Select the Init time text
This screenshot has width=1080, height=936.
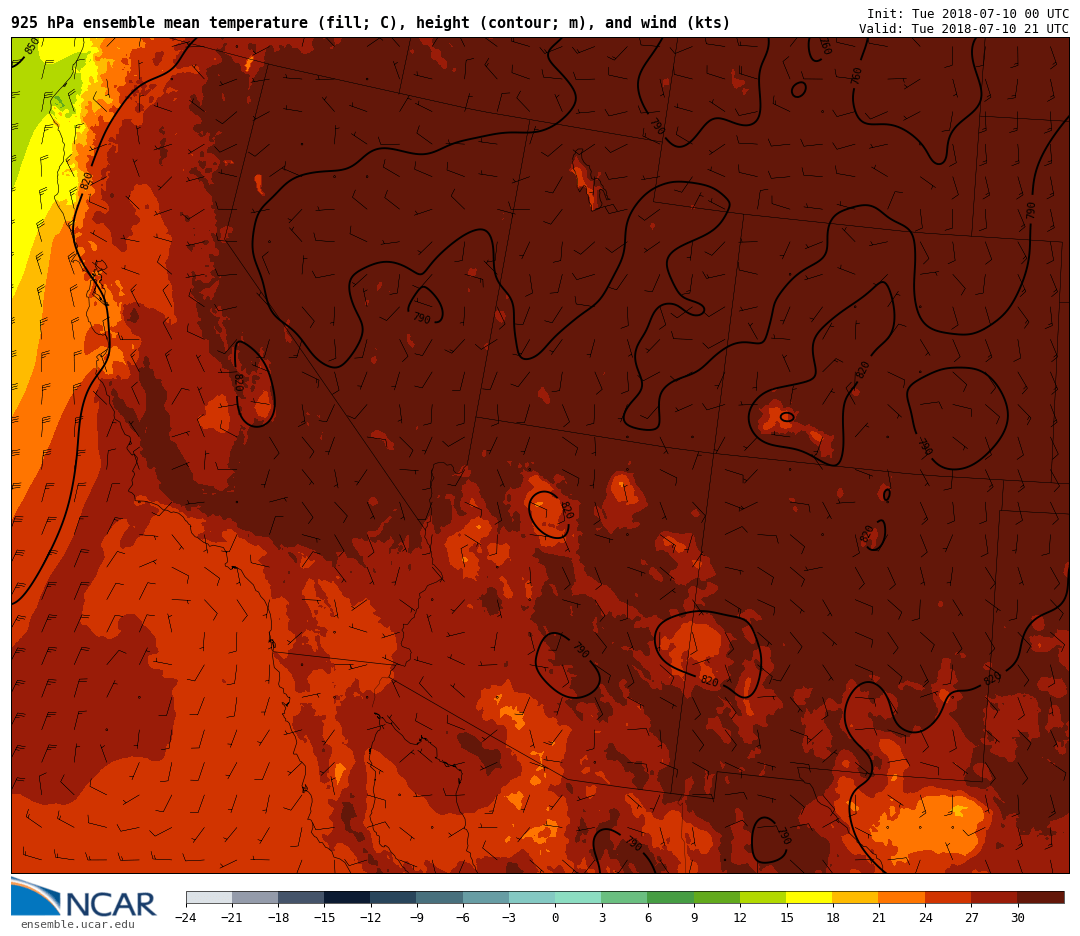coord(967,14)
